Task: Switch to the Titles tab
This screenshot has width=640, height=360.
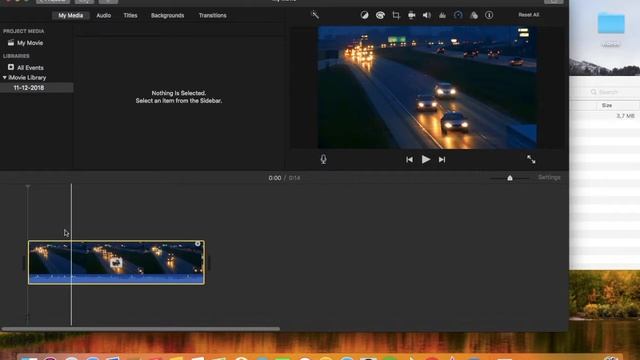Action: coord(131,16)
